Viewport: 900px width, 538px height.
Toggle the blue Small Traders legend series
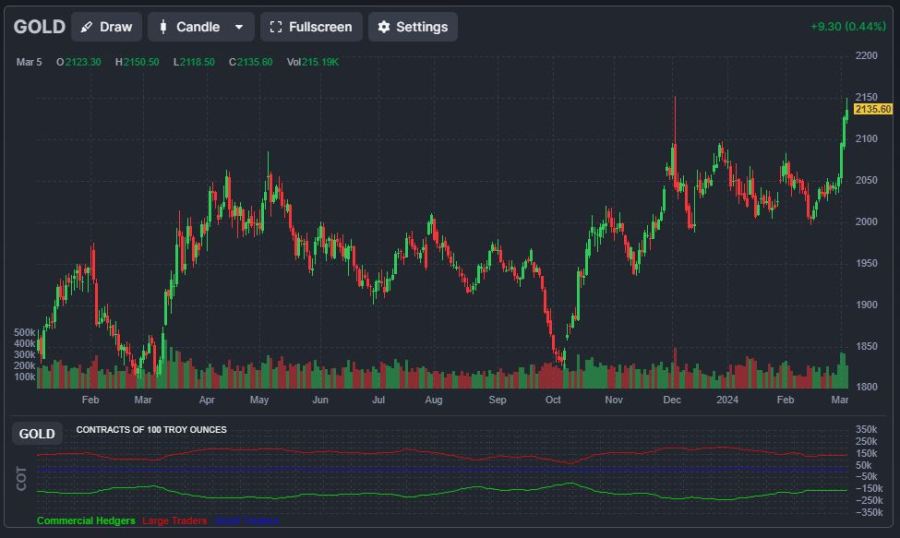coord(246,520)
